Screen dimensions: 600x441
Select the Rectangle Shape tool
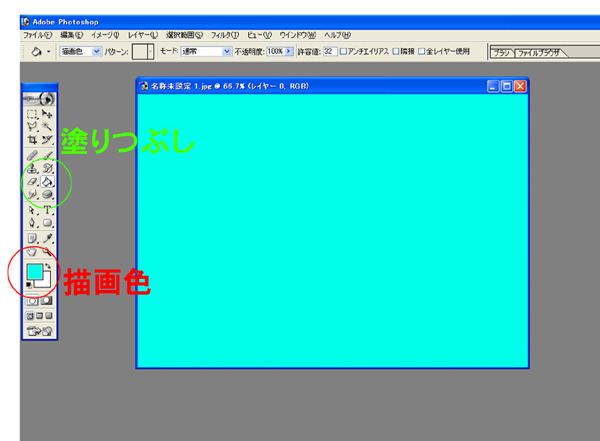pyautogui.click(x=47, y=223)
